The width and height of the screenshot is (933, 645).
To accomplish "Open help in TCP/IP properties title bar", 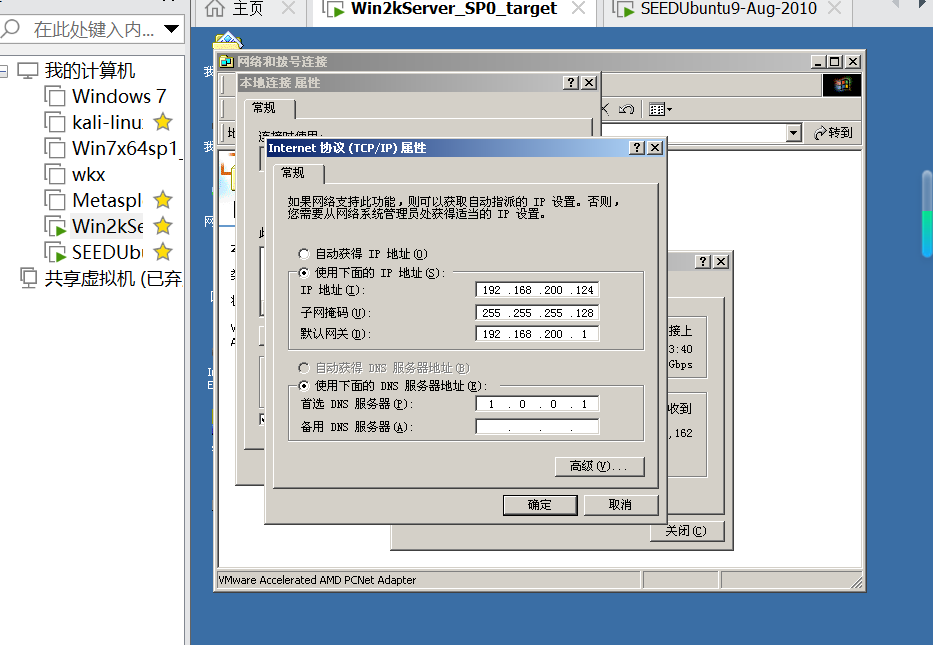I will tap(637, 148).
